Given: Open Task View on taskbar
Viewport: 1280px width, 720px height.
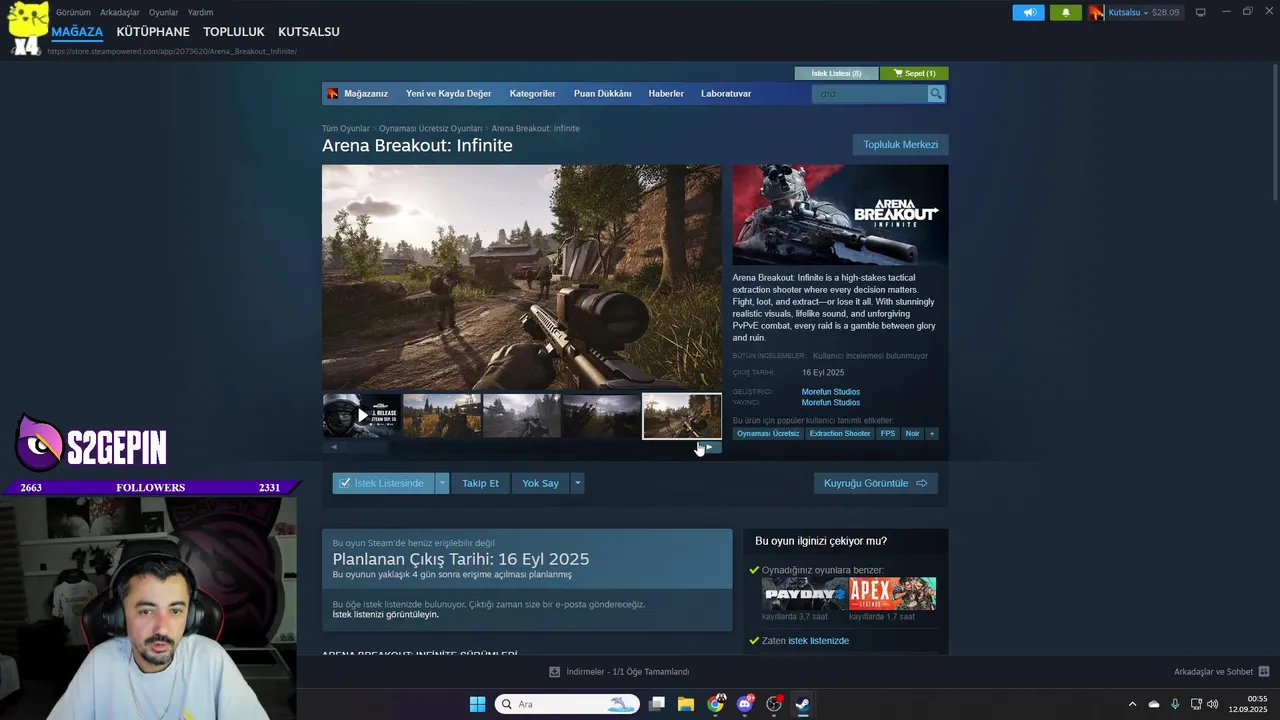Looking at the screenshot, I should (656, 704).
